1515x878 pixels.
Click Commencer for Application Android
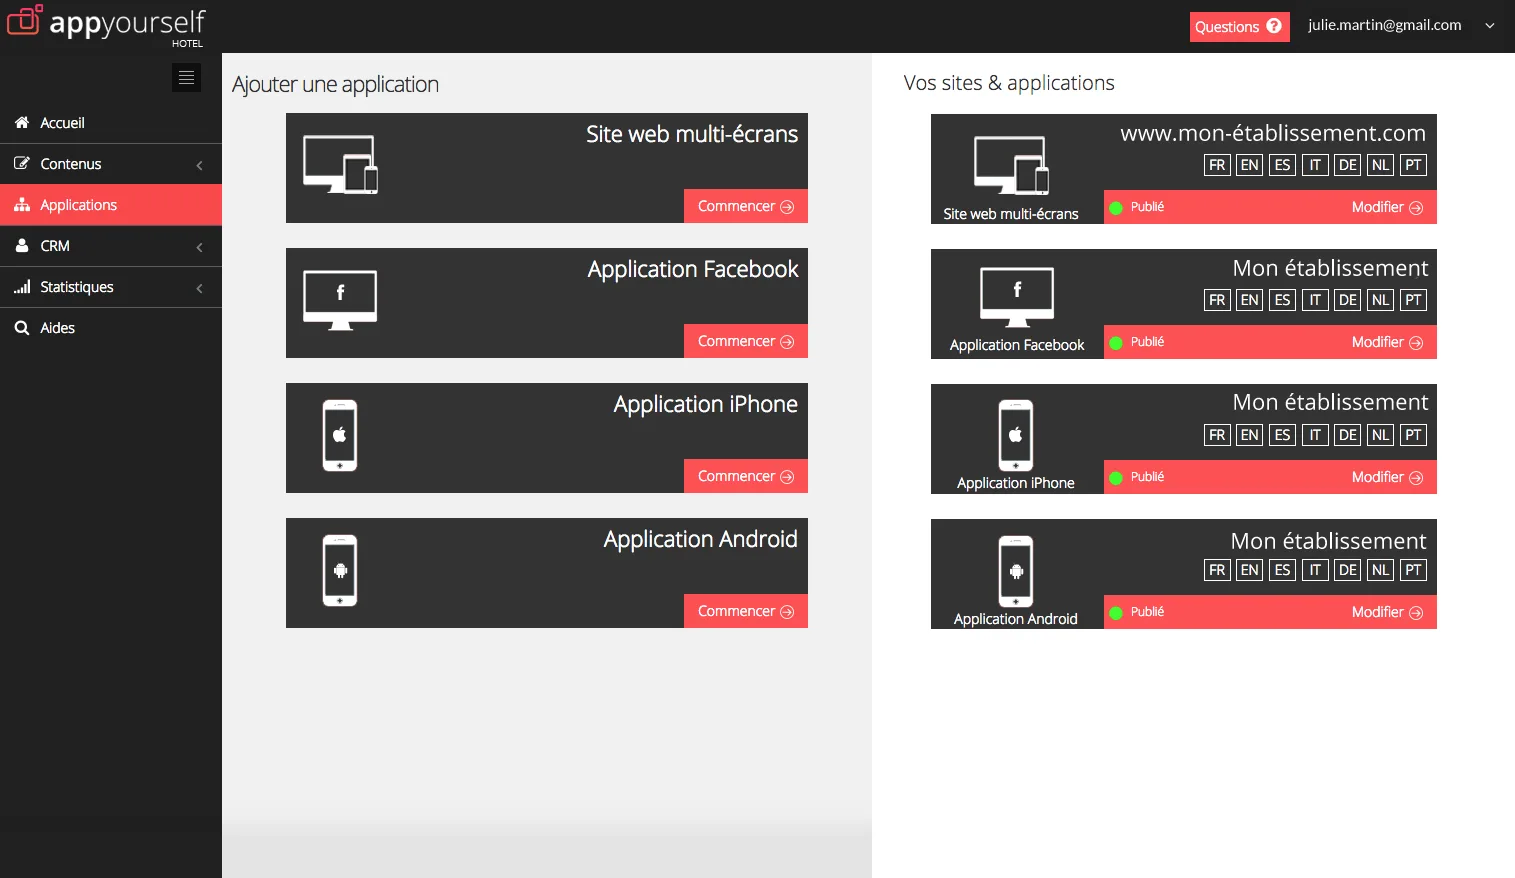[x=746, y=611]
